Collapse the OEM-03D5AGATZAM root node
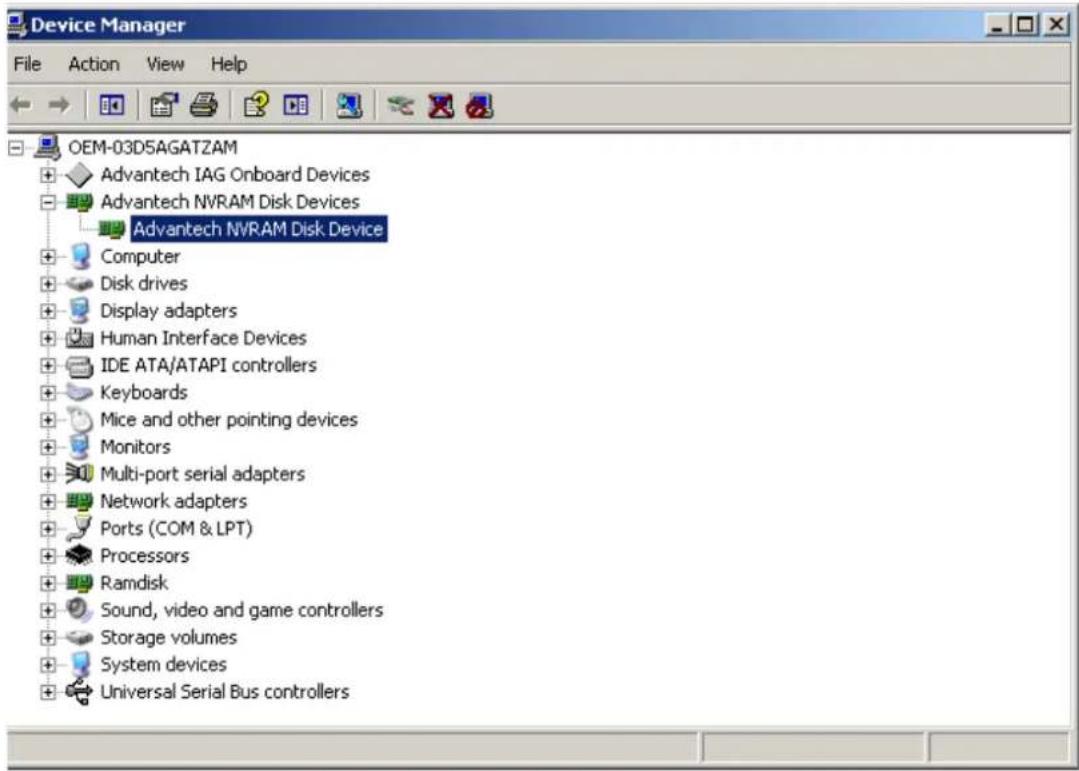The width and height of the screenshot is (1079, 771). click(15, 148)
